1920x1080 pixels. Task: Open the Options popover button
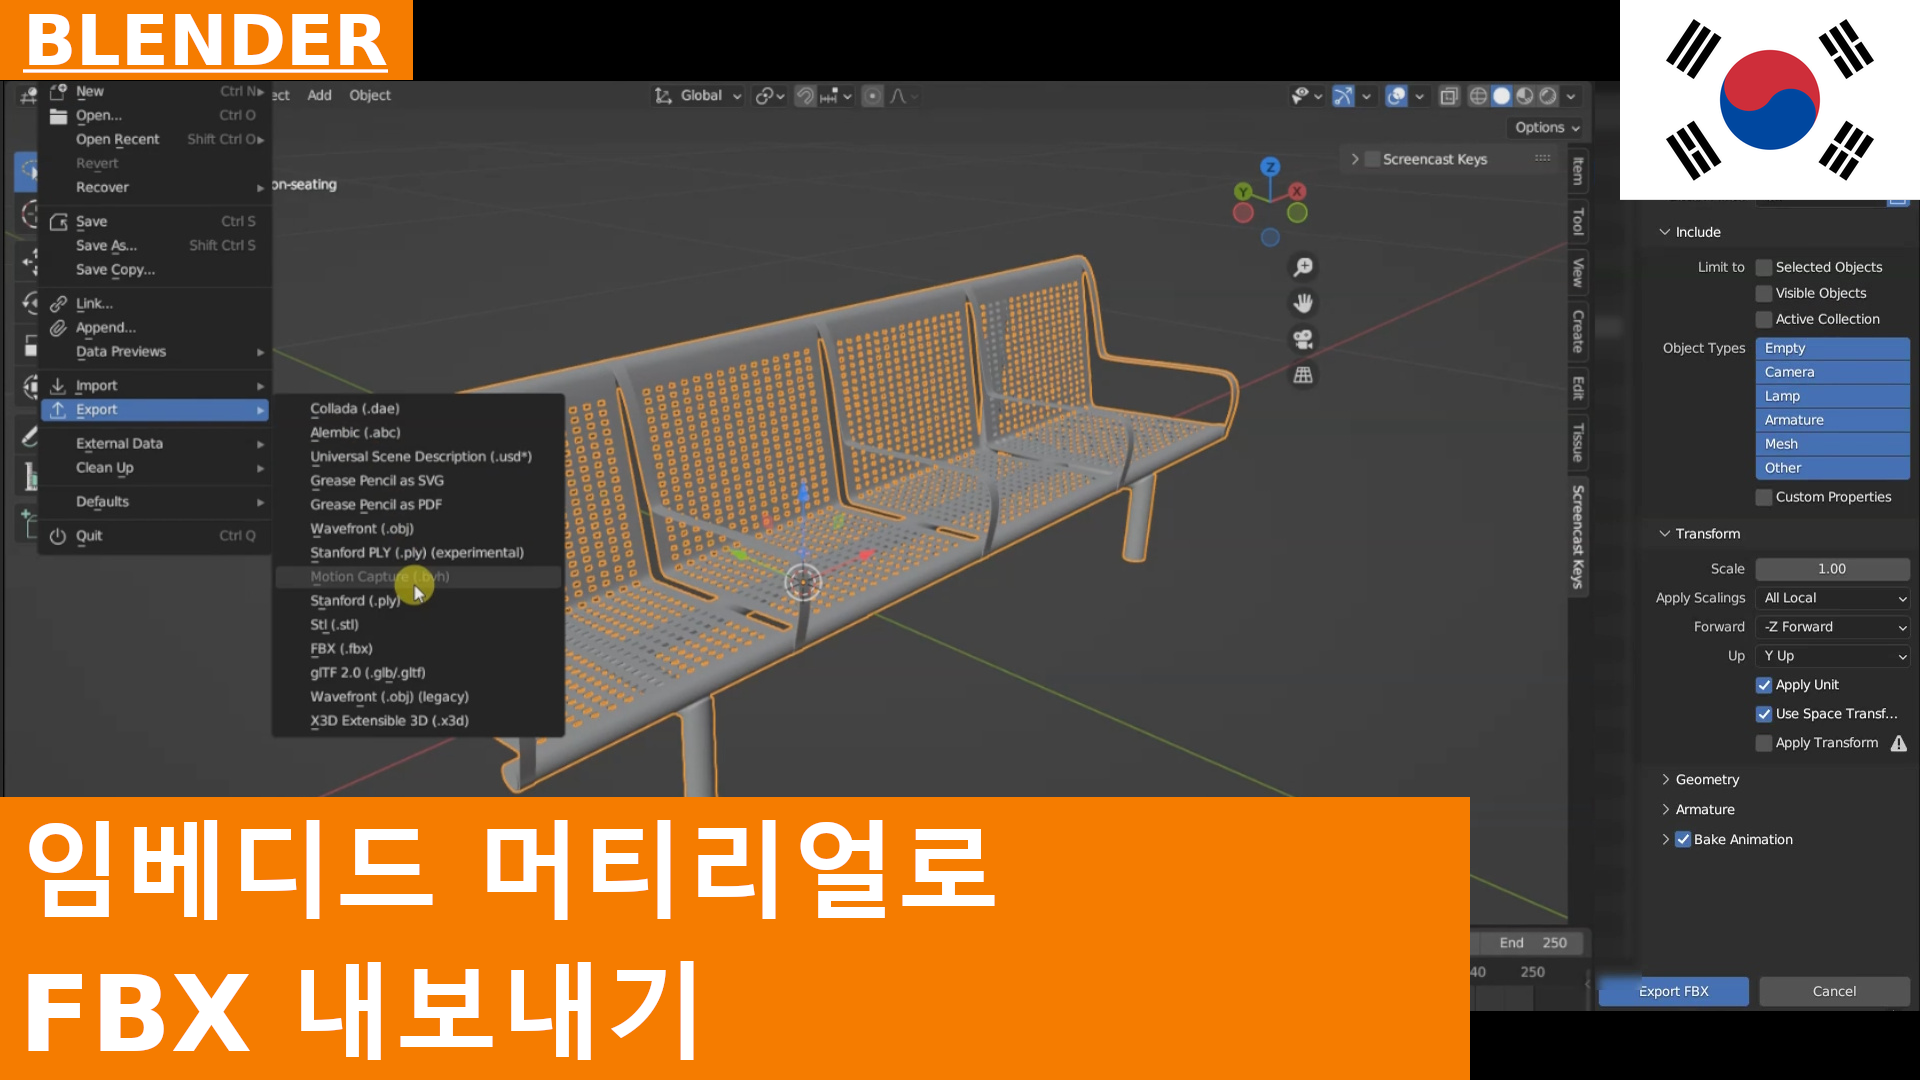1546,127
